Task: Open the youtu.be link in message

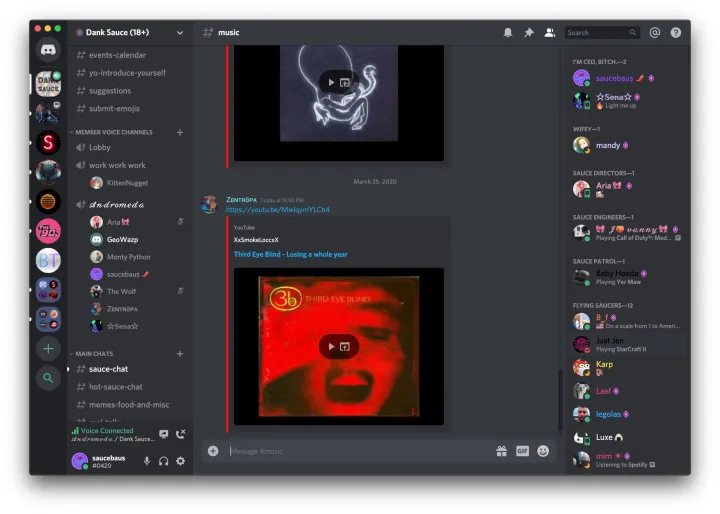Action: 277,209
